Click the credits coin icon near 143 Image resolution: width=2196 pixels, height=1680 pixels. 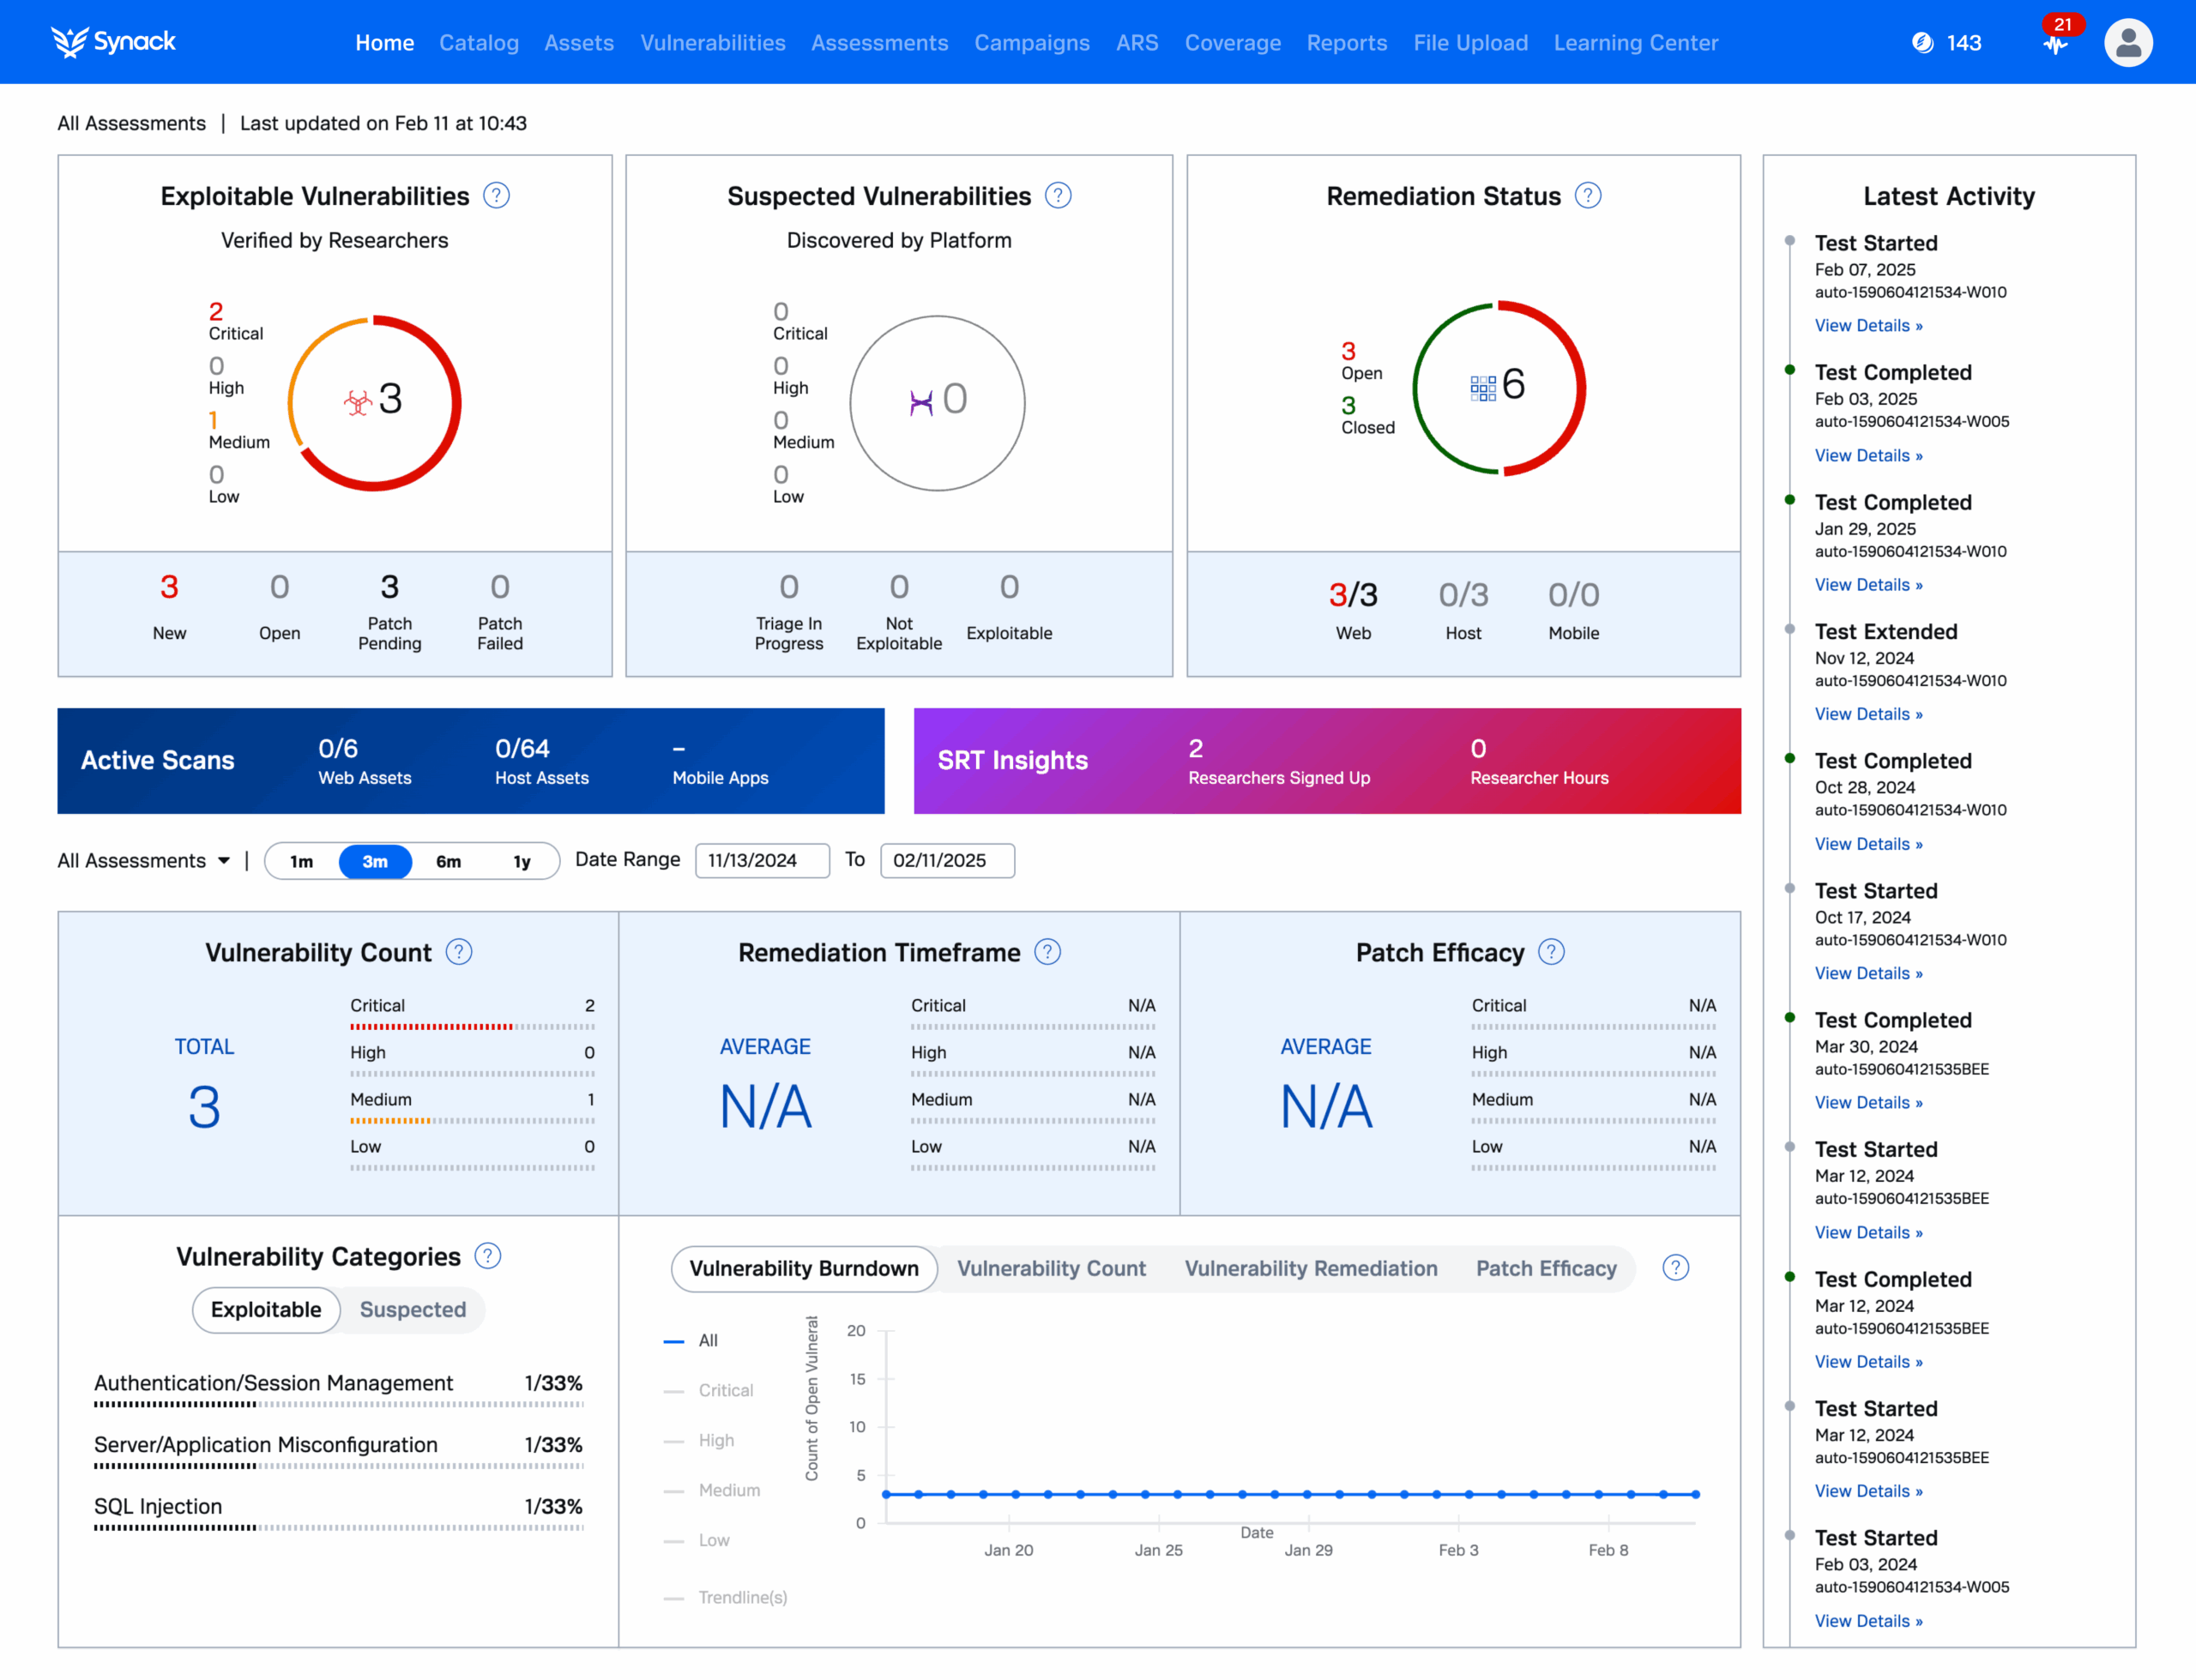pyautogui.click(x=1922, y=43)
